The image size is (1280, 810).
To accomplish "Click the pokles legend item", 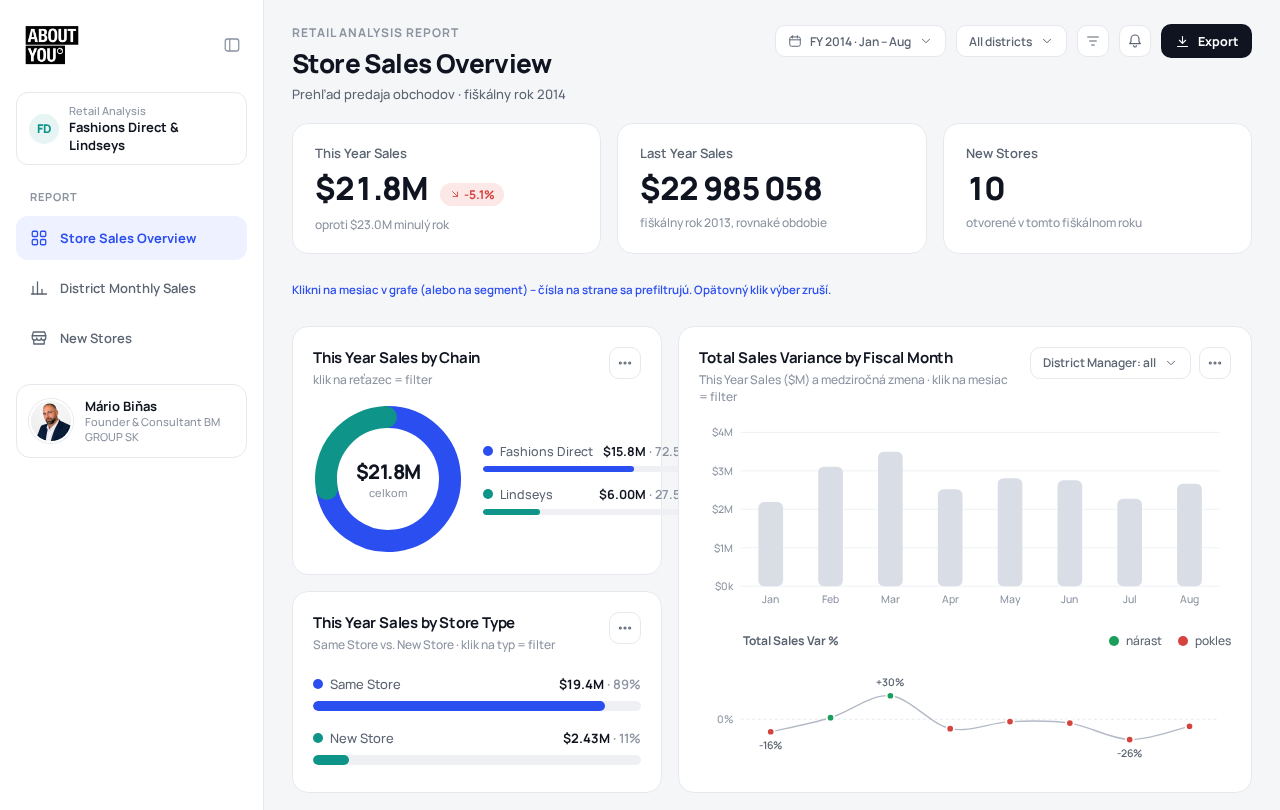I will pyautogui.click(x=1204, y=641).
